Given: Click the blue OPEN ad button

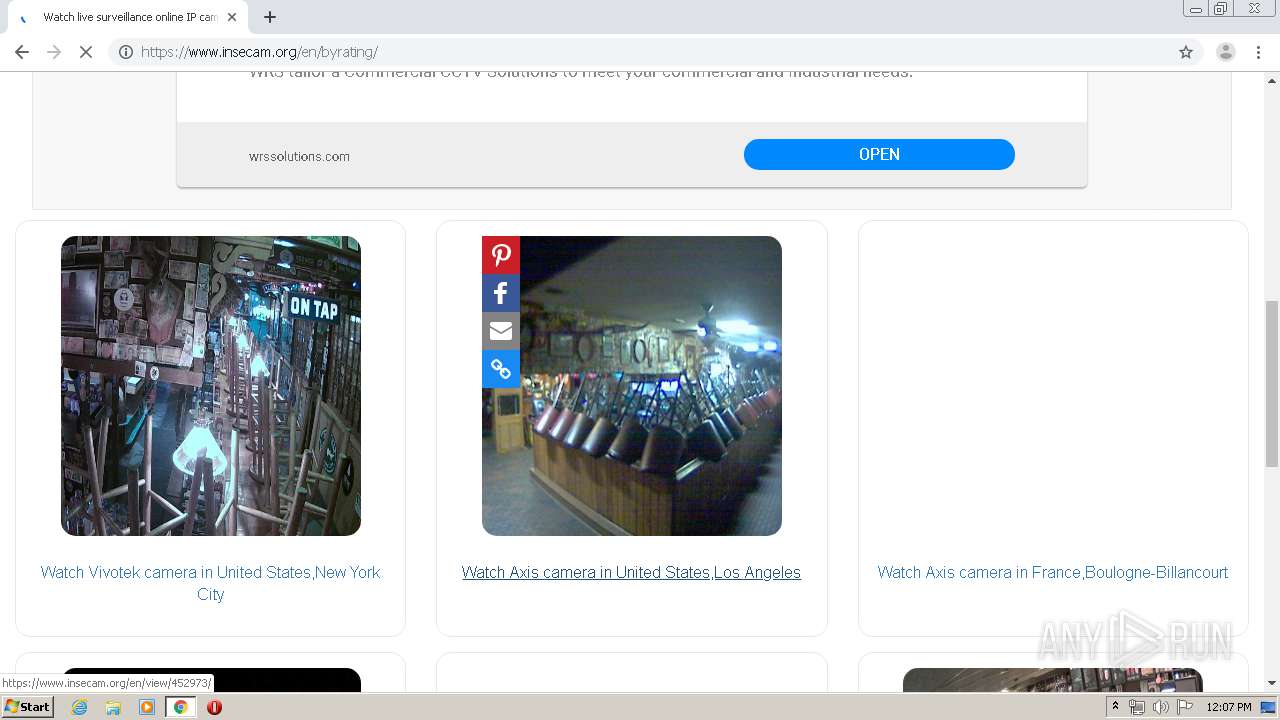Looking at the screenshot, I should tap(879, 154).
